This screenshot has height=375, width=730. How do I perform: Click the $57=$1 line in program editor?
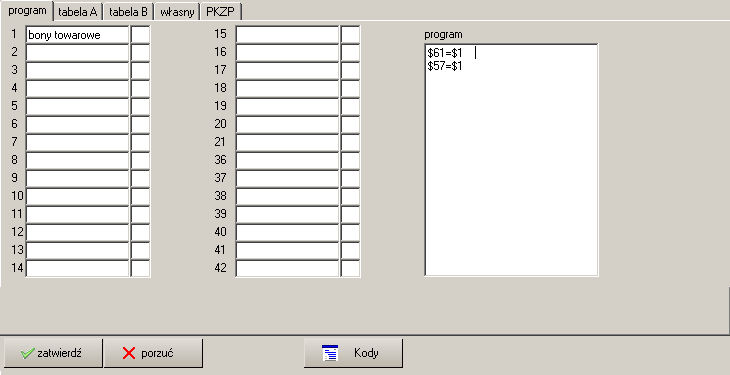445,66
